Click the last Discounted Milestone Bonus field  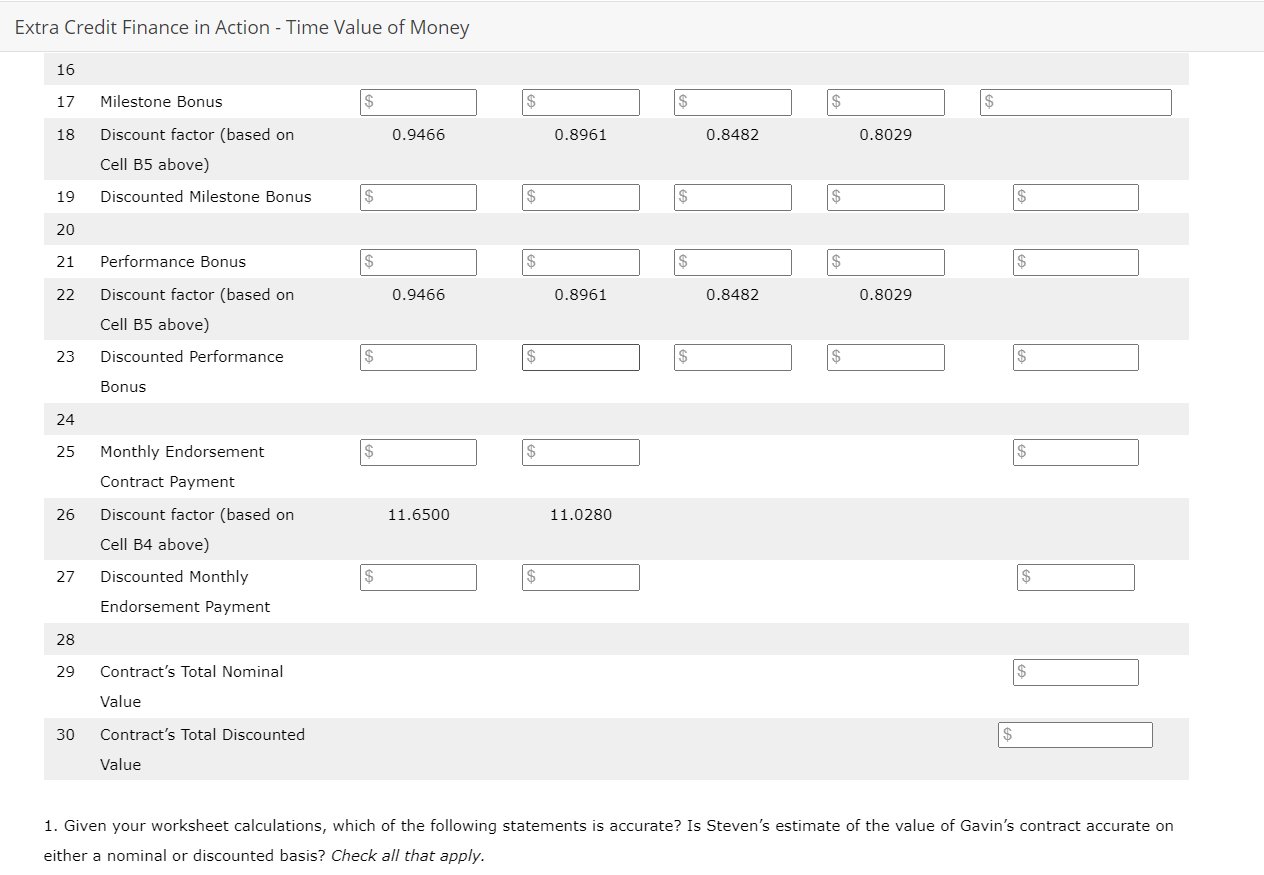click(1075, 197)
